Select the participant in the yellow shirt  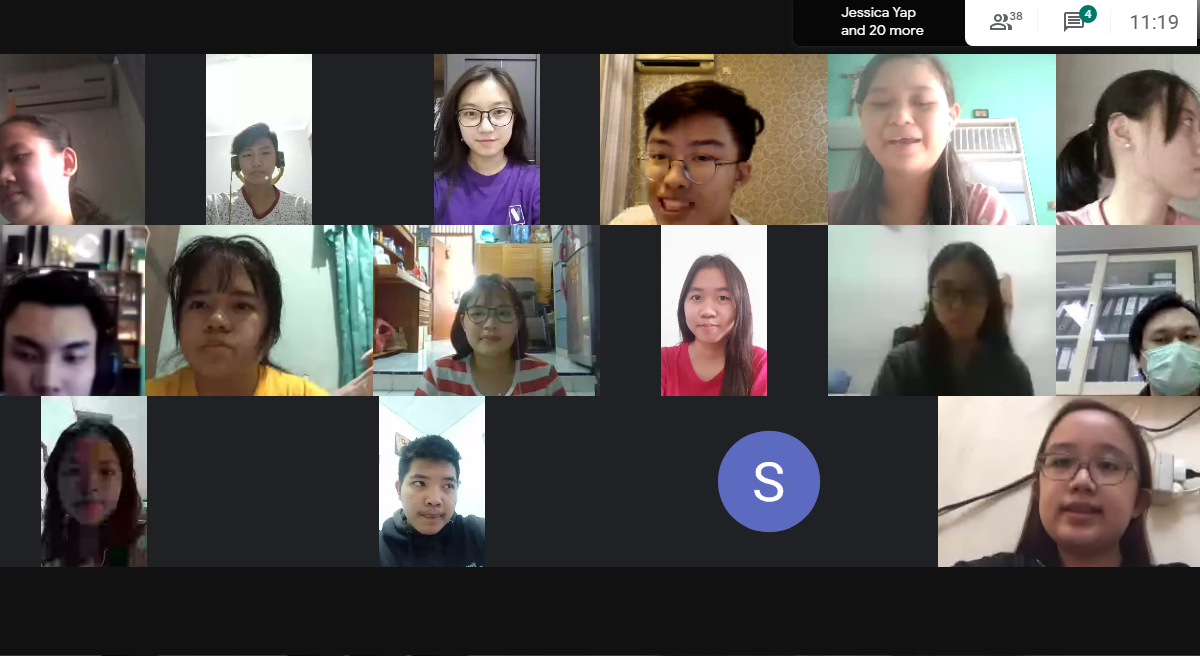[x=259, y=310]
